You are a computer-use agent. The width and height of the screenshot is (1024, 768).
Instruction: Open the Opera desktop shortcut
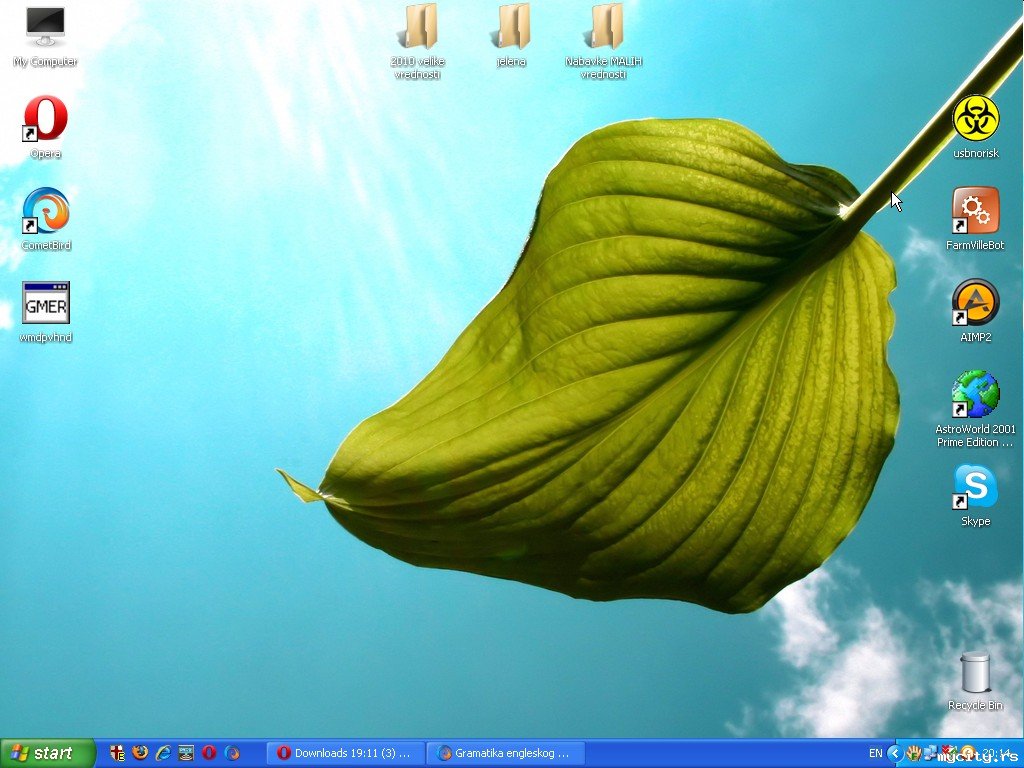(45, 119)
